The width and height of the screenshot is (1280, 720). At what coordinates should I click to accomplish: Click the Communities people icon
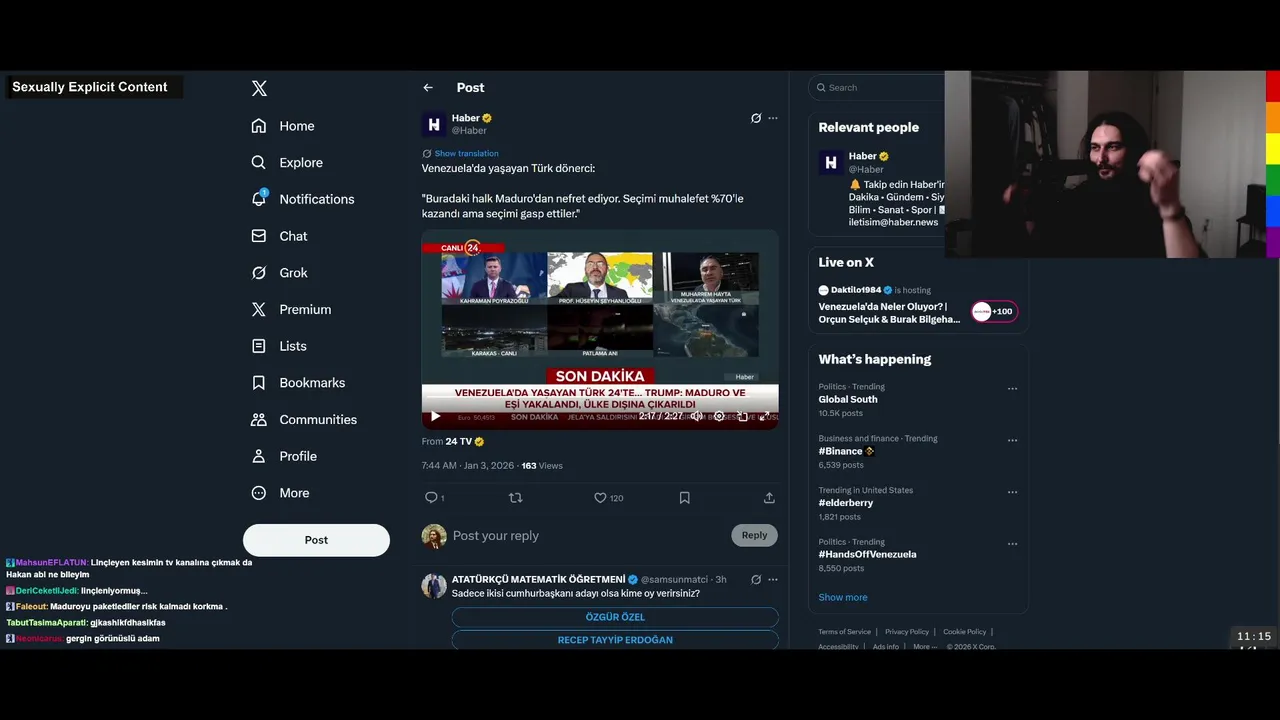click(259, 420)
